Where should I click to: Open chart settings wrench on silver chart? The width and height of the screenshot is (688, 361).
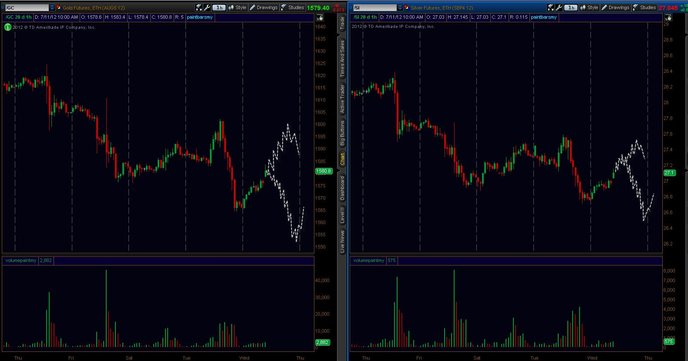[558, 7]
